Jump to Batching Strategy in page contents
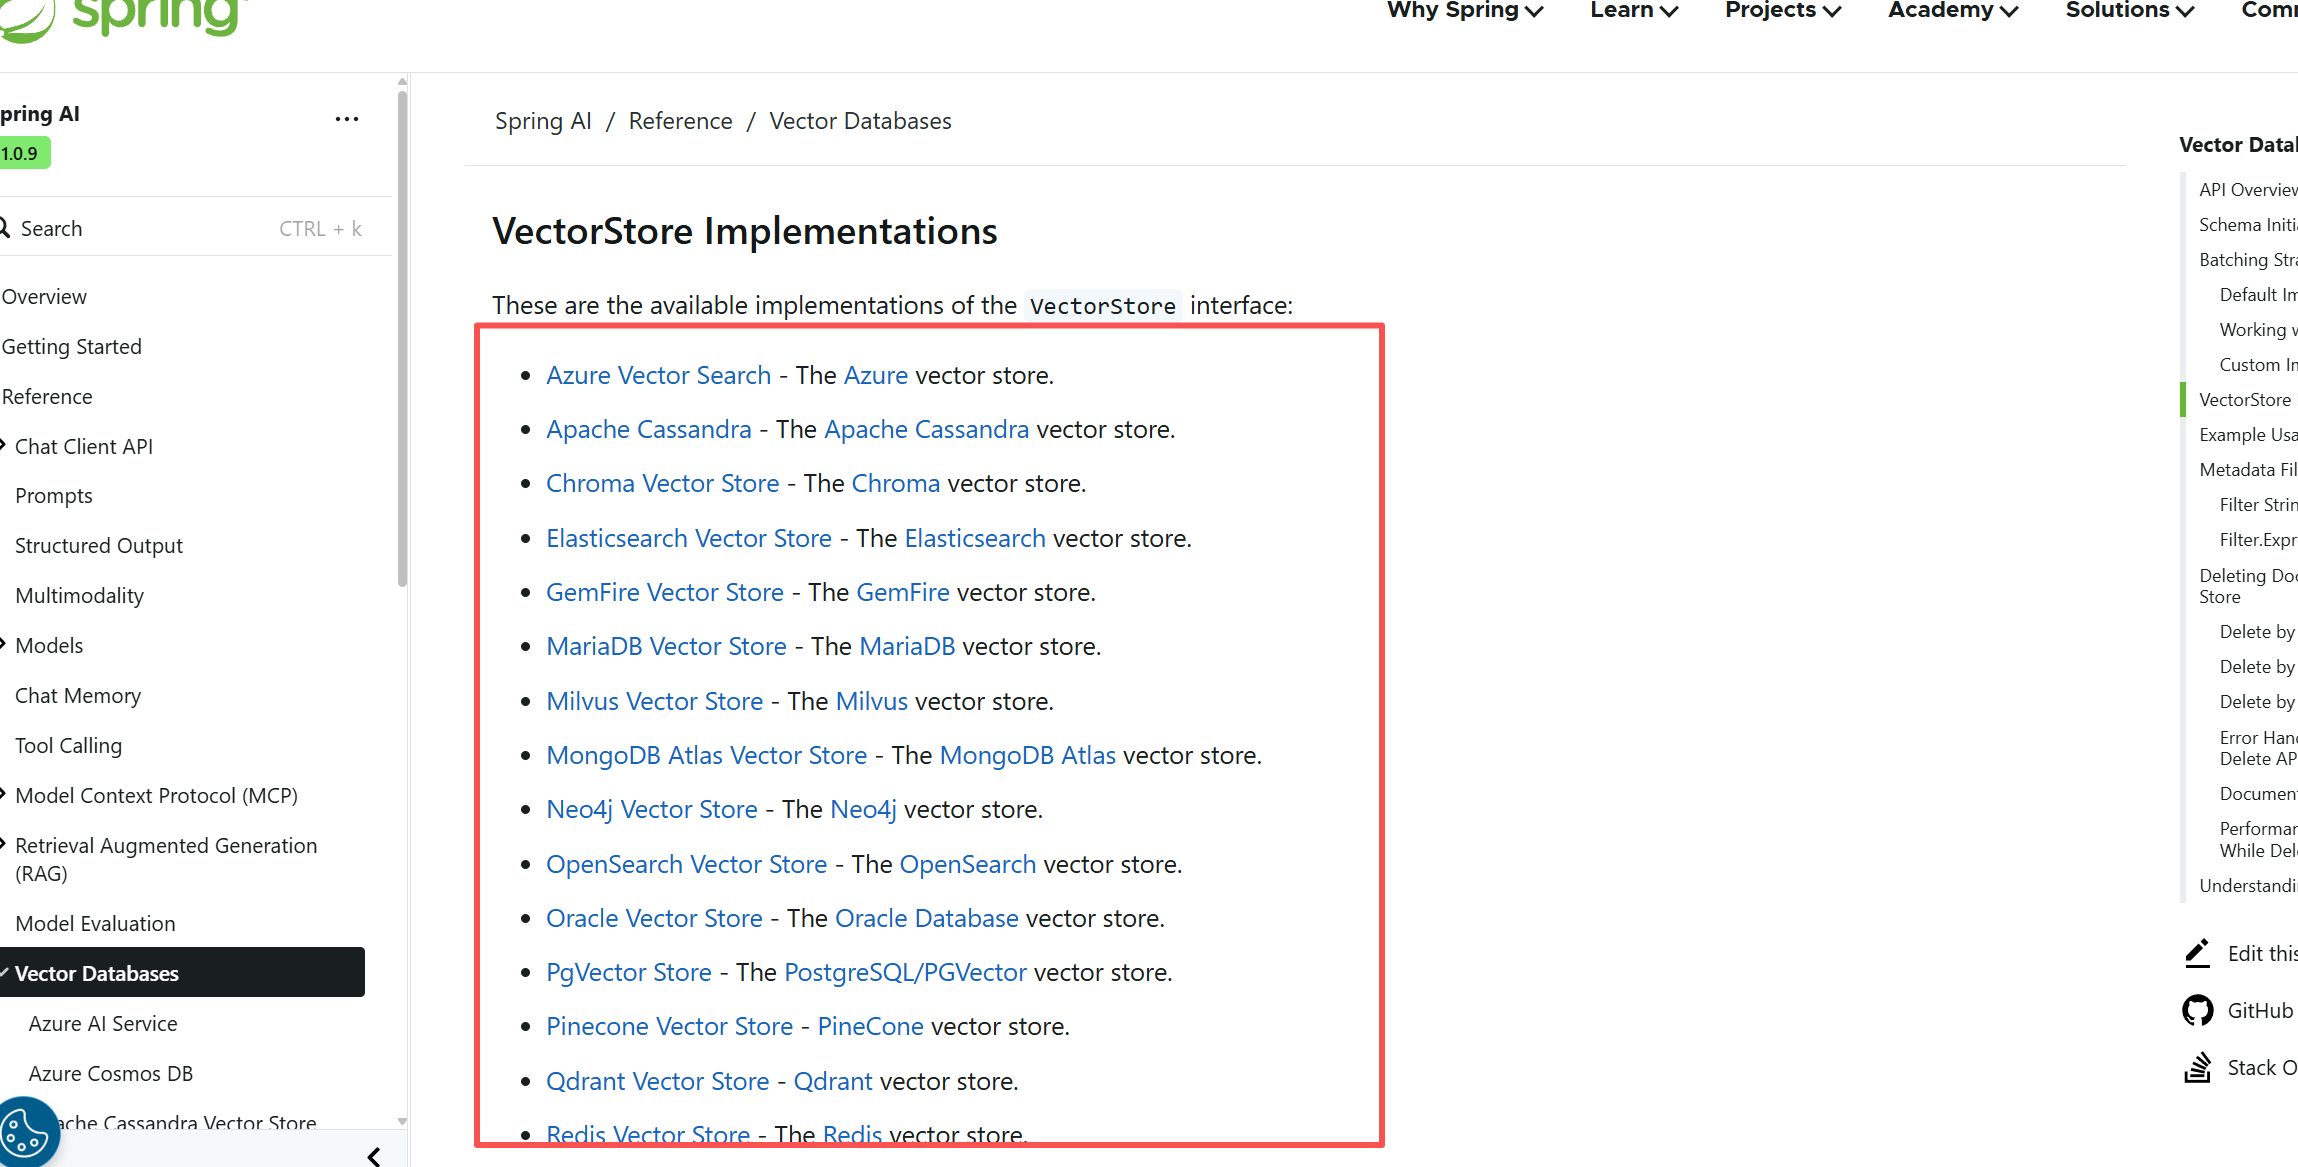The height and width of the screenshot is (1167, 2298). pos(2248,260)
